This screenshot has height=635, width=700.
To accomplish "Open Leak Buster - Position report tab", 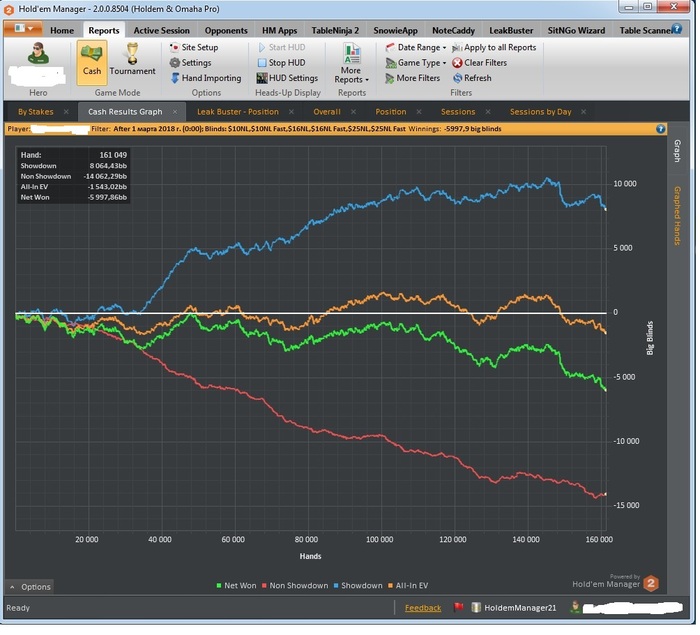I will click(238, 112).
